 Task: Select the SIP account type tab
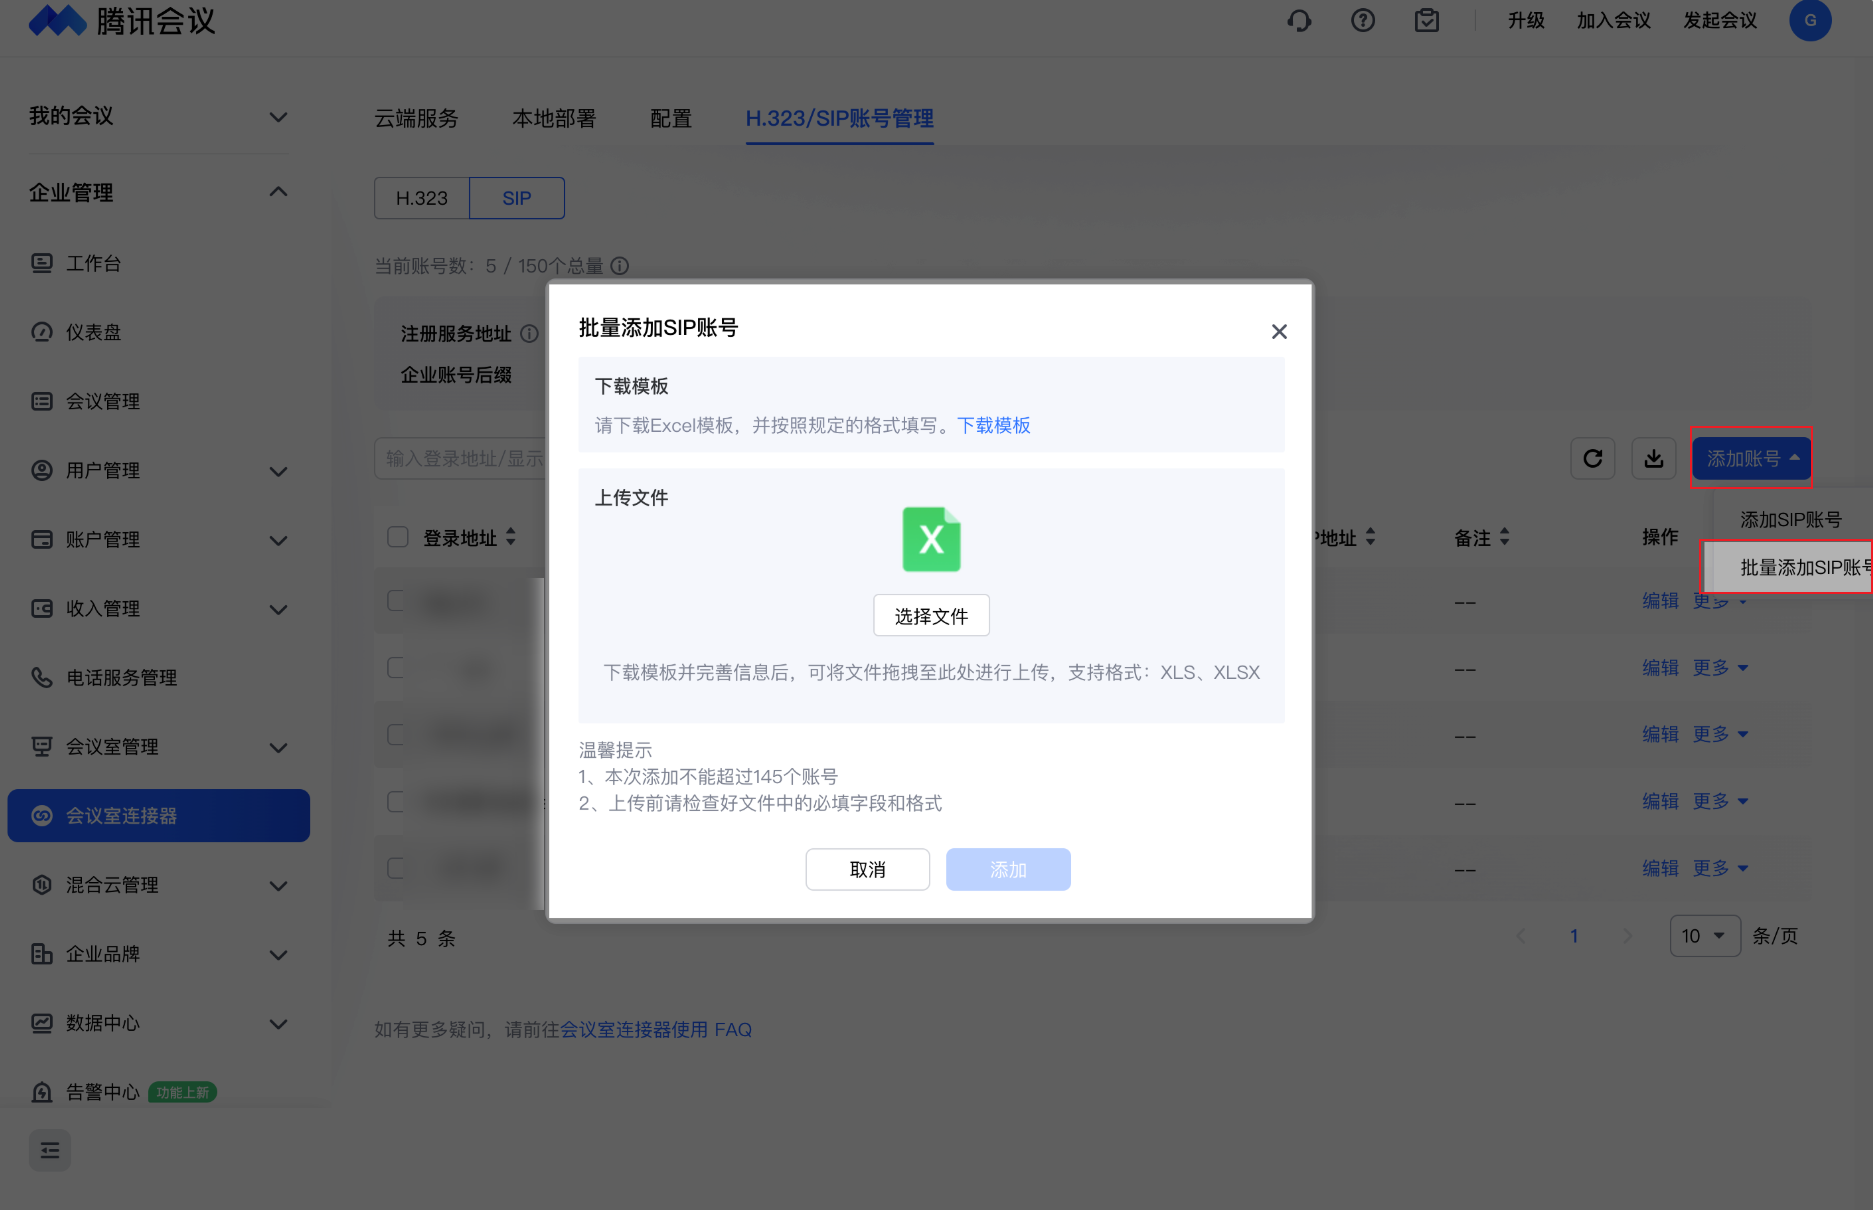click(517, 198)
